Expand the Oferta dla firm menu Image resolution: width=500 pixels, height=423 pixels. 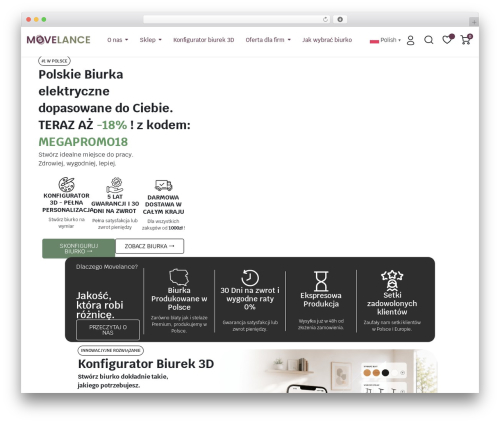[x=268, y=40]
